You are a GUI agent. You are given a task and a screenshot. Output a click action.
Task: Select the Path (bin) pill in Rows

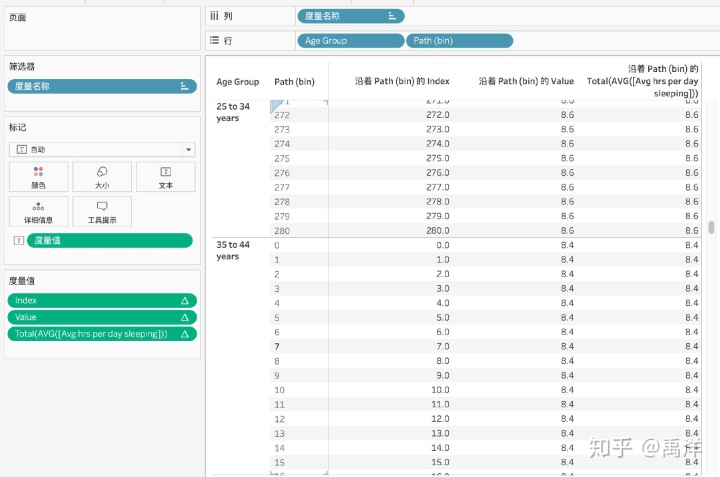tap(458, 41)
